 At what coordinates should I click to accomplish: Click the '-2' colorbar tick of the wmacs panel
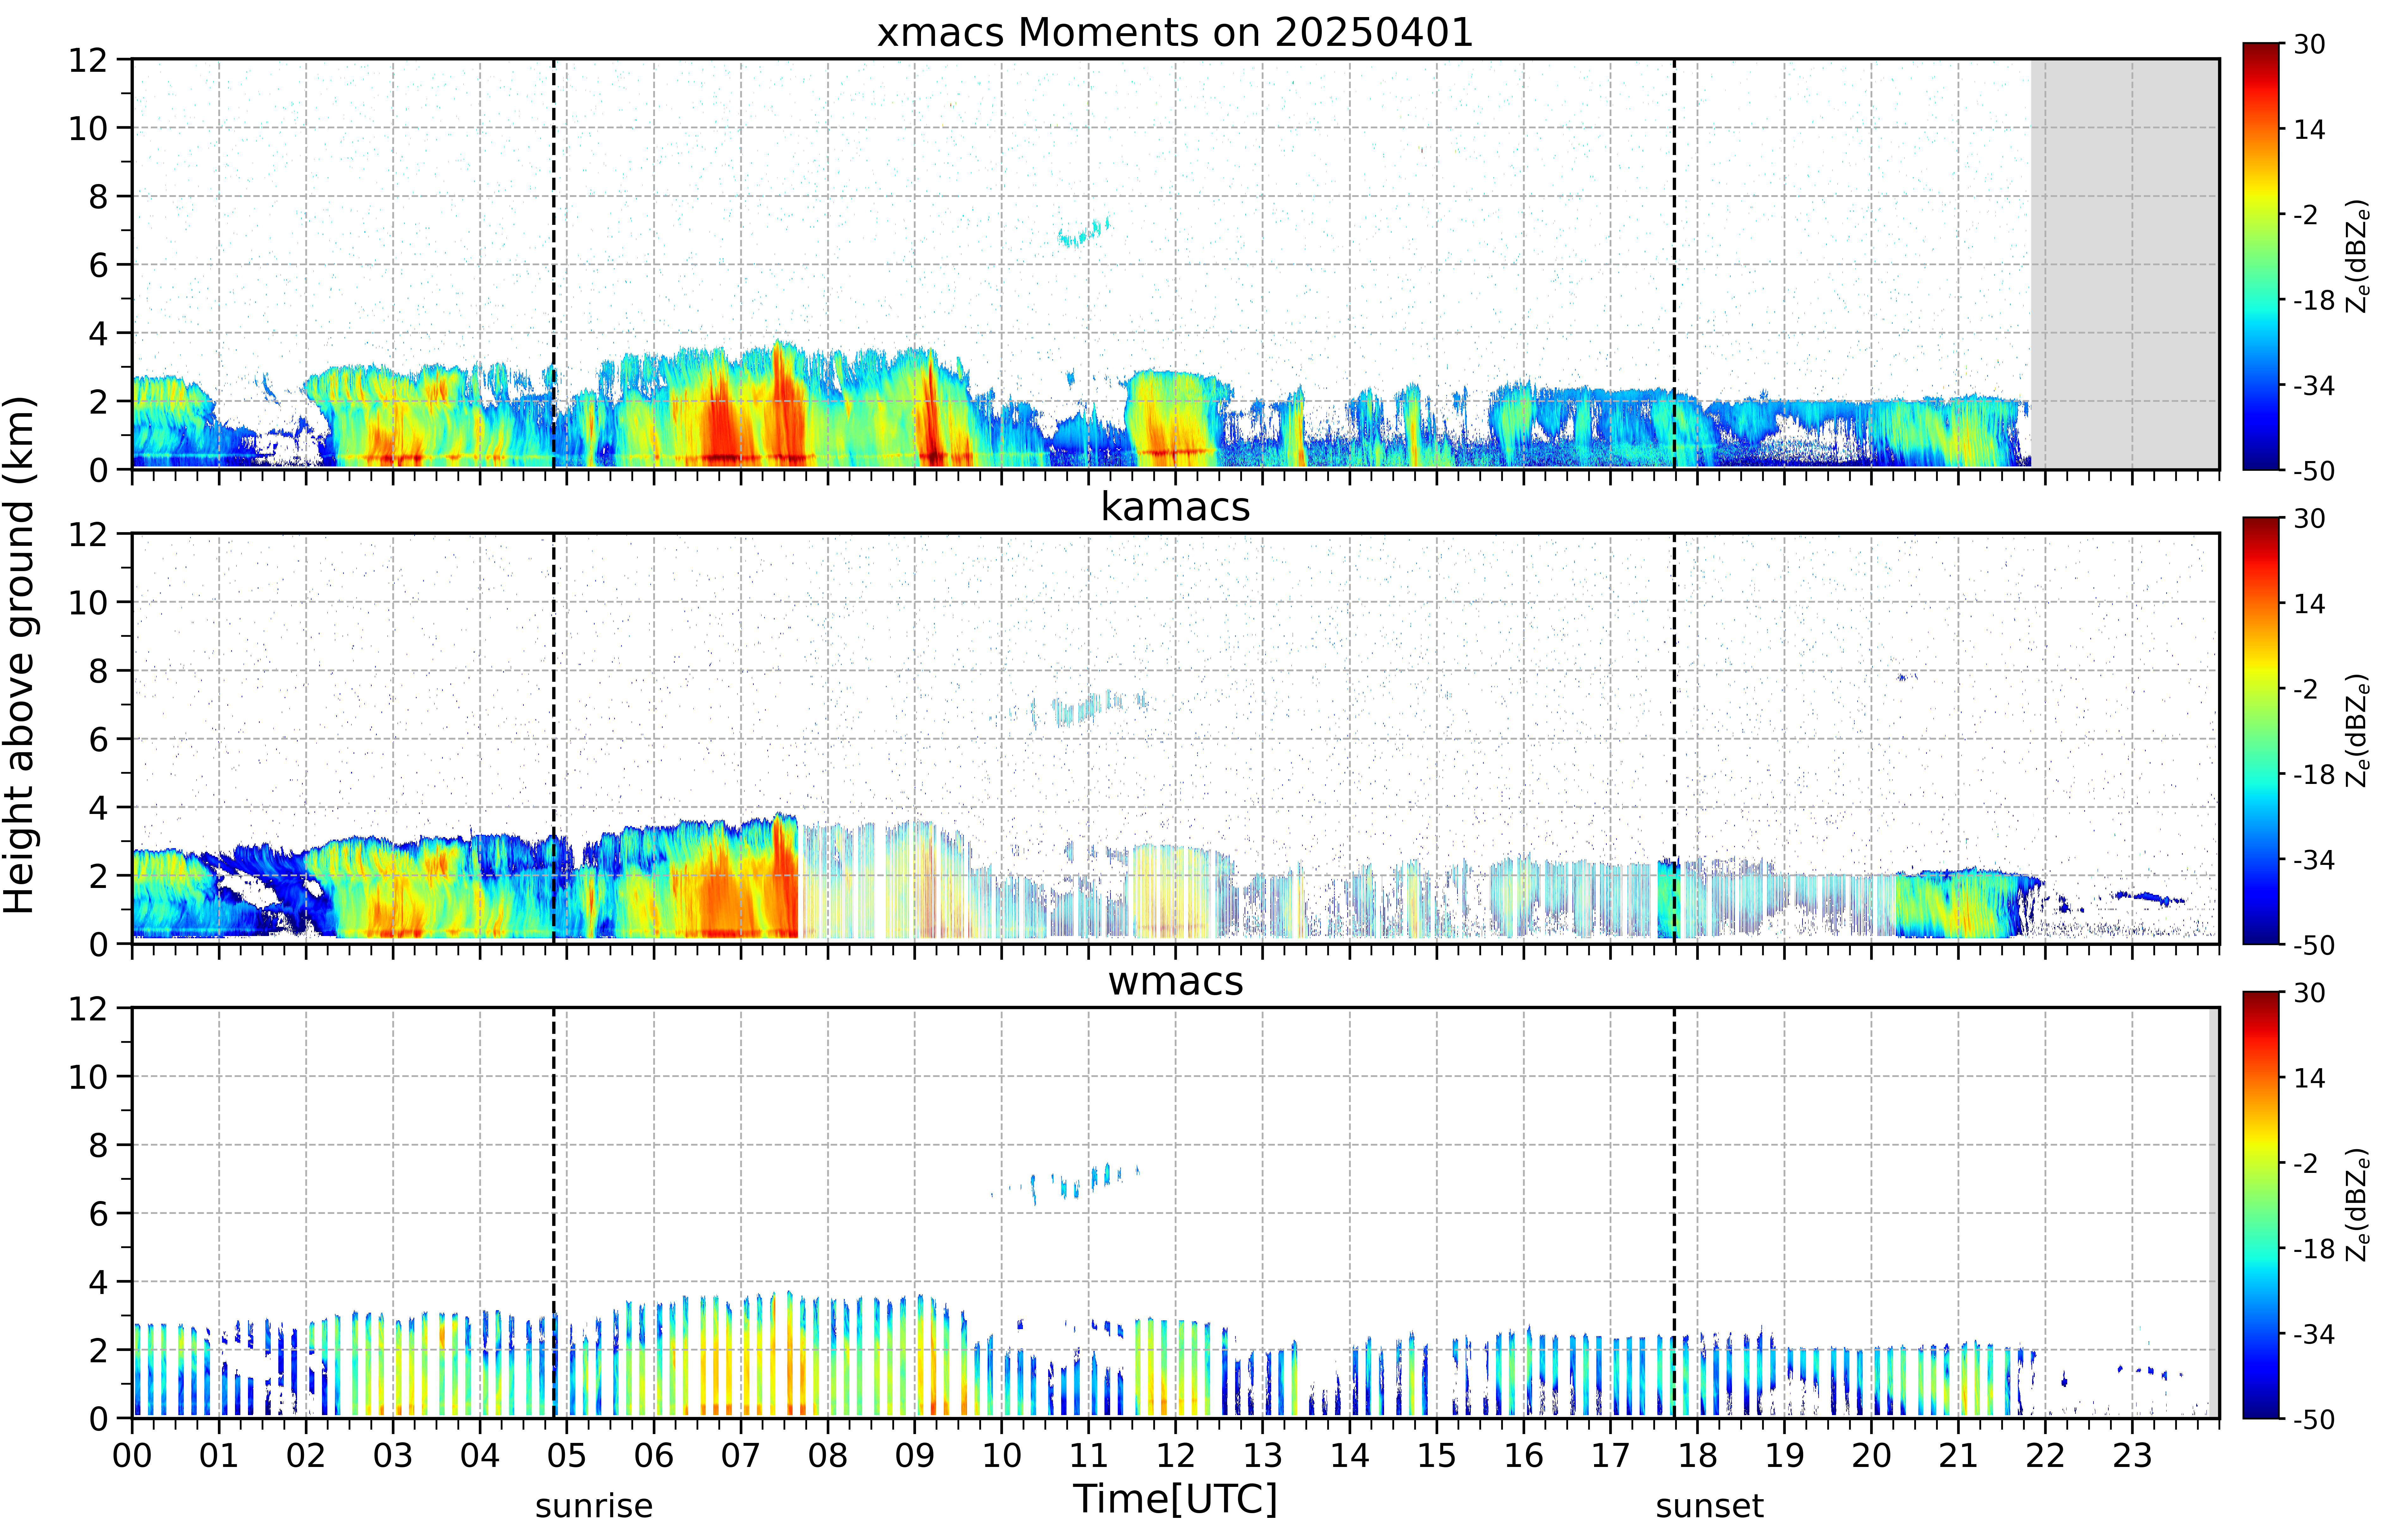tap(2305, 1163)
